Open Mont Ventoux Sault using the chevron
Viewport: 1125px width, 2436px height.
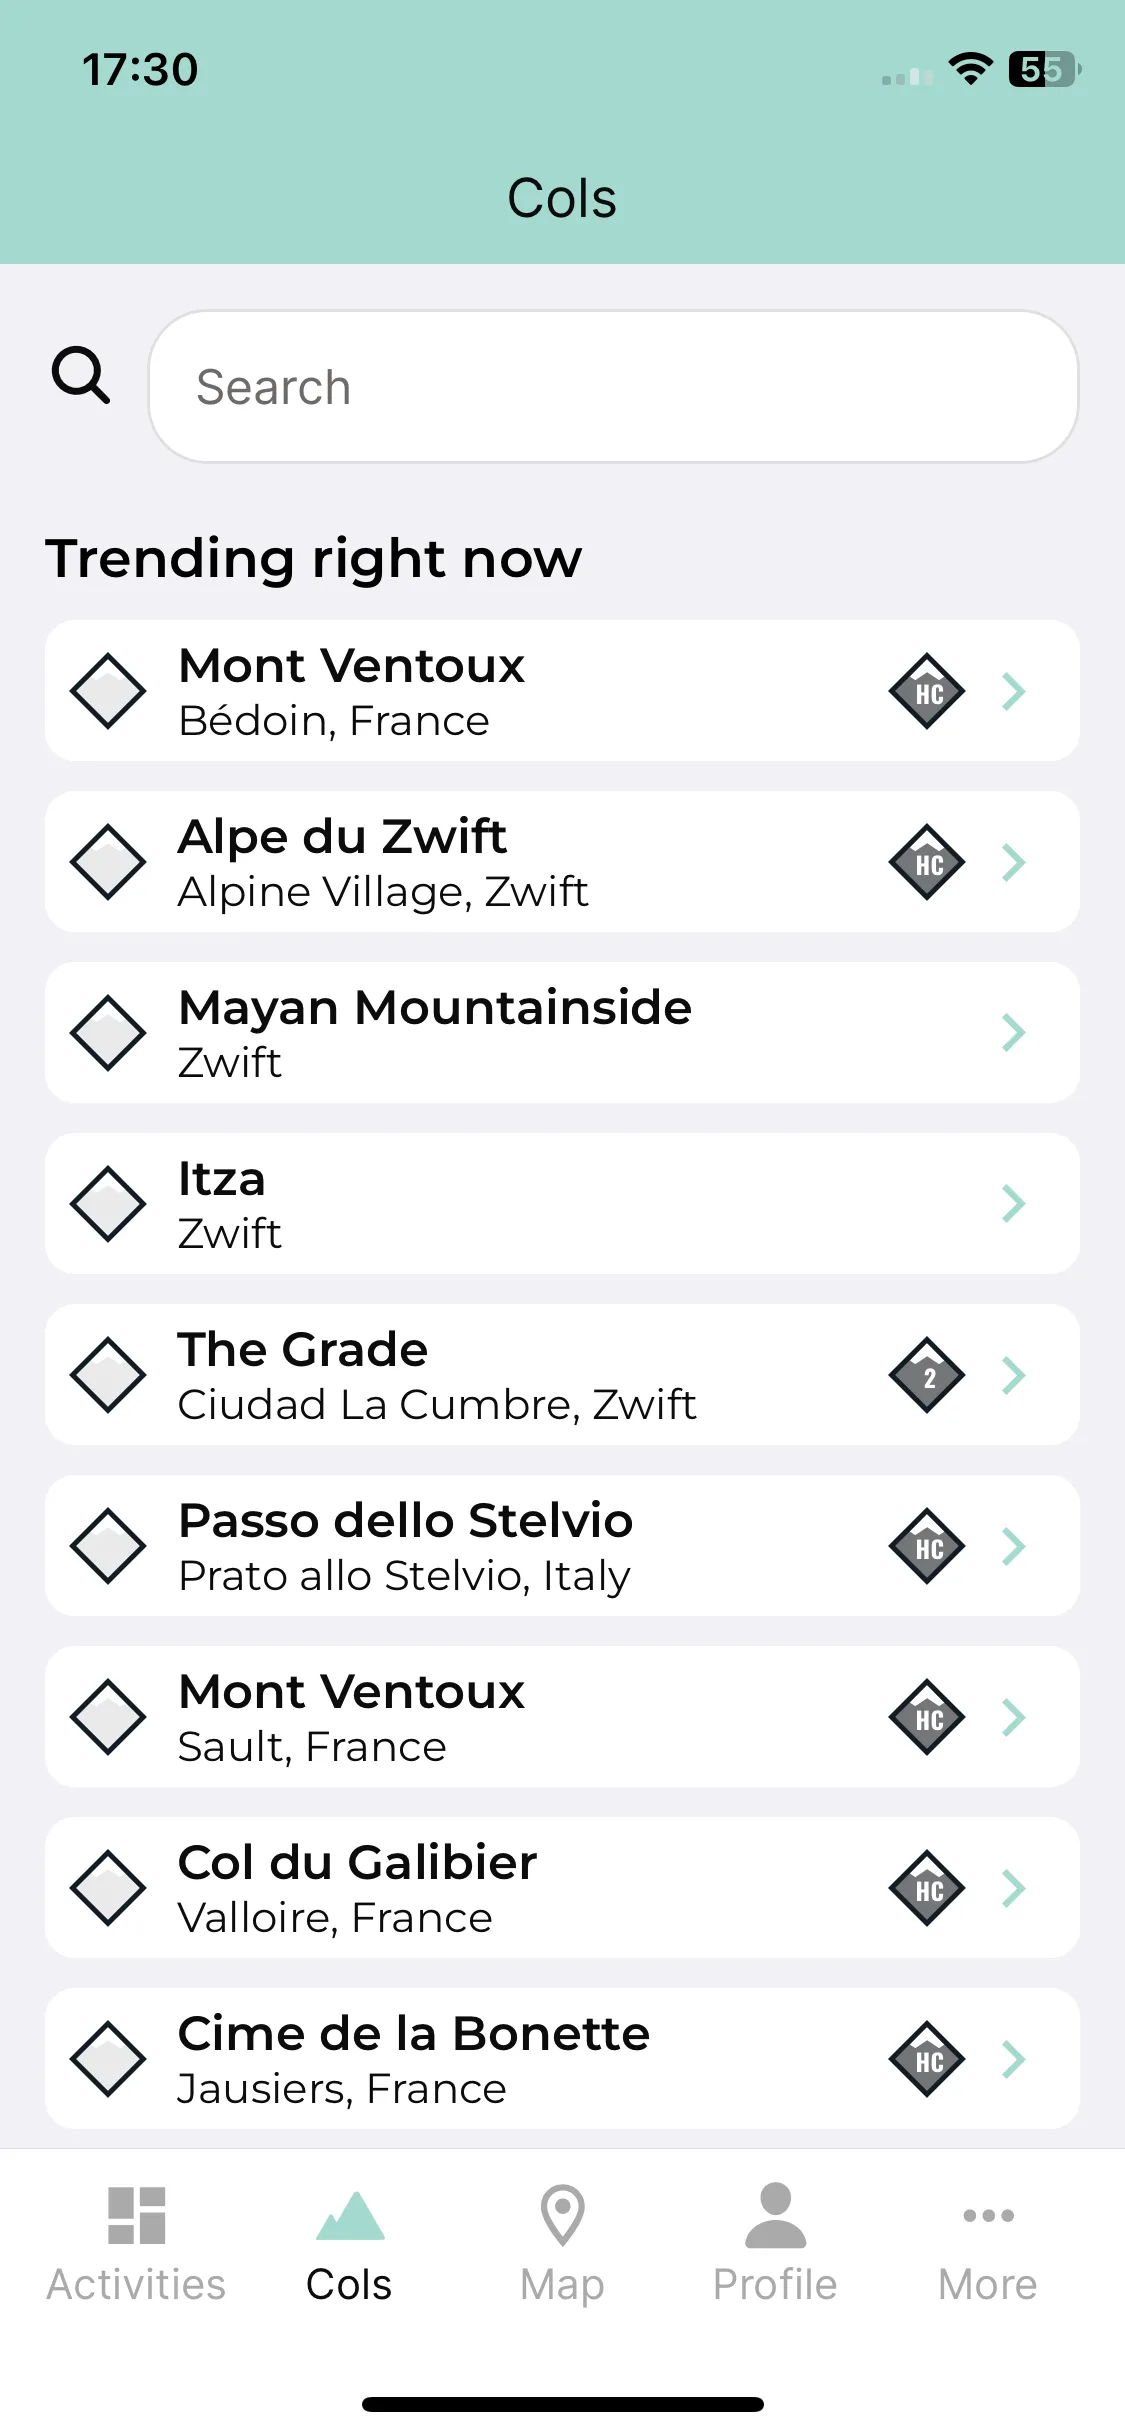click(1014, 1717)
